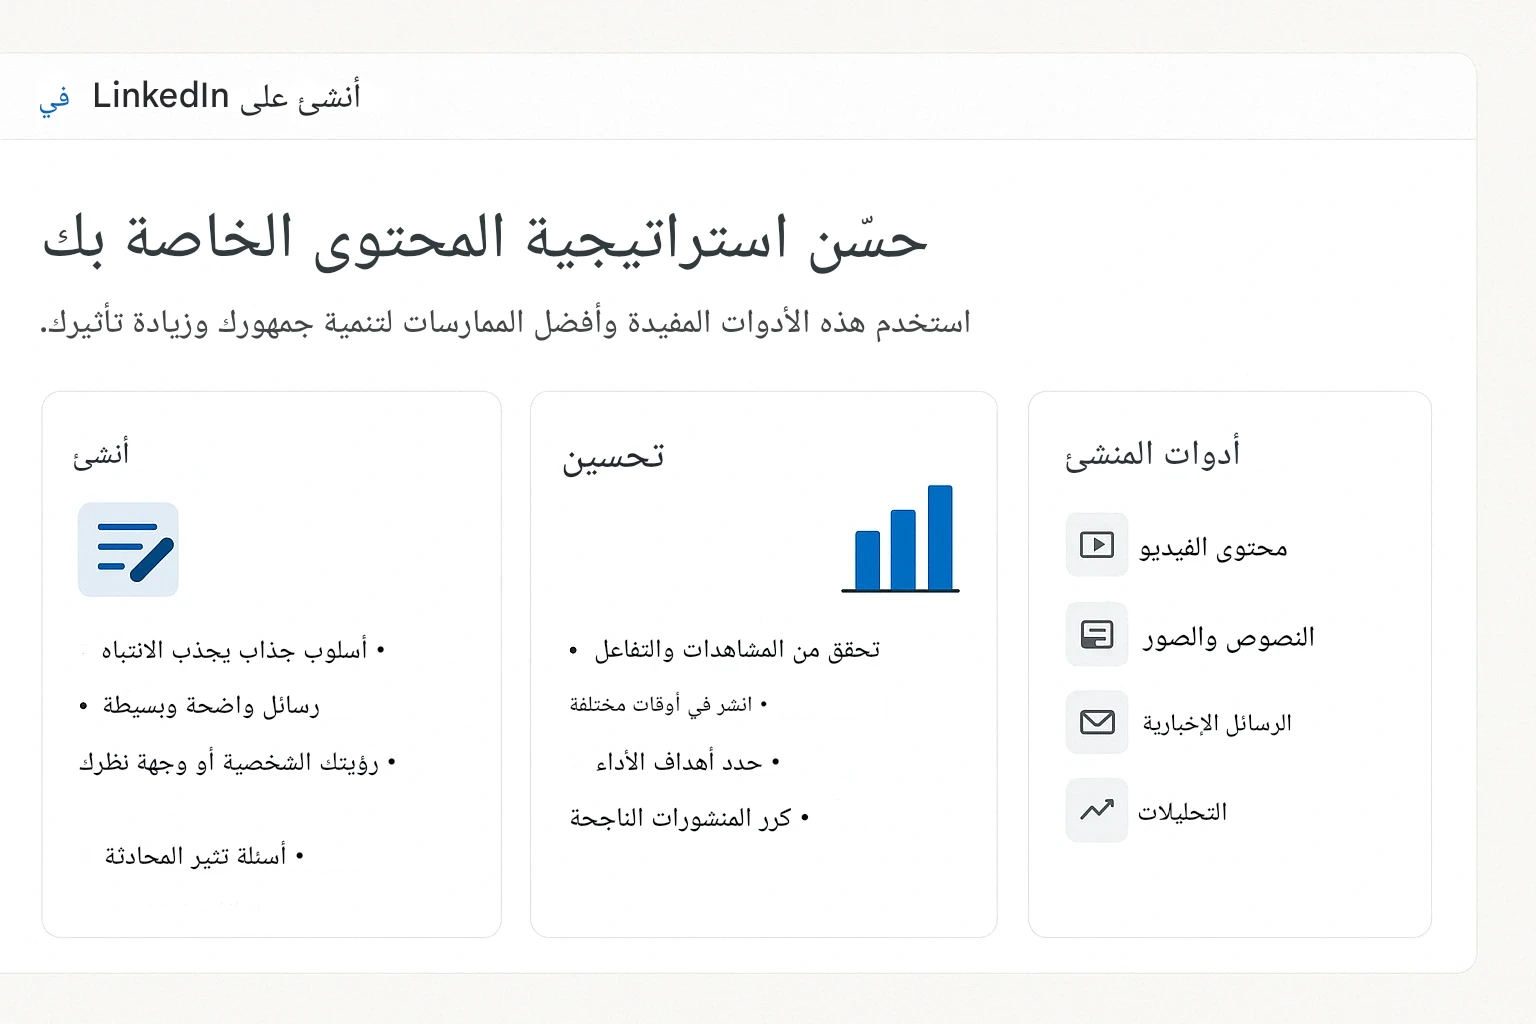Click the subtitle starting with استخدم هذه الأدوات
Image resolution: width=1536 pixels, height=1024 pixels.
(505, 323)
